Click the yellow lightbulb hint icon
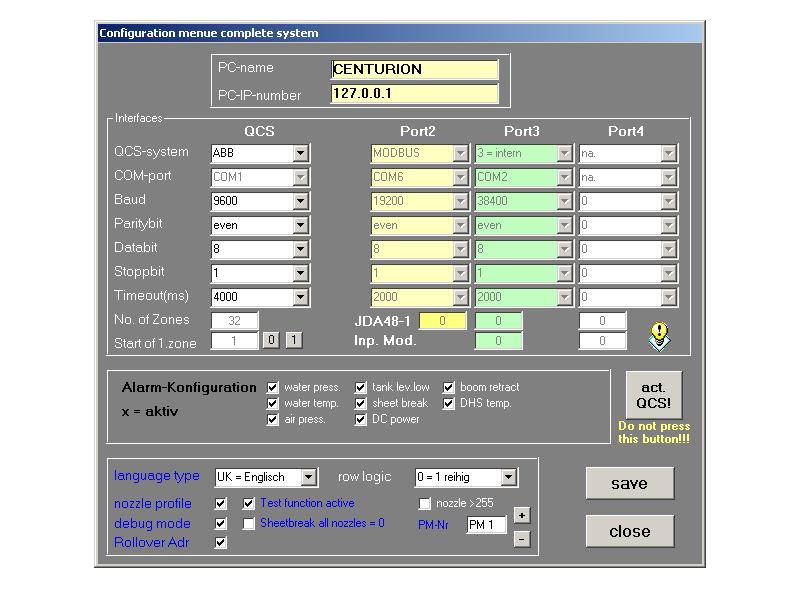802x600 pixels. point(658,336)
